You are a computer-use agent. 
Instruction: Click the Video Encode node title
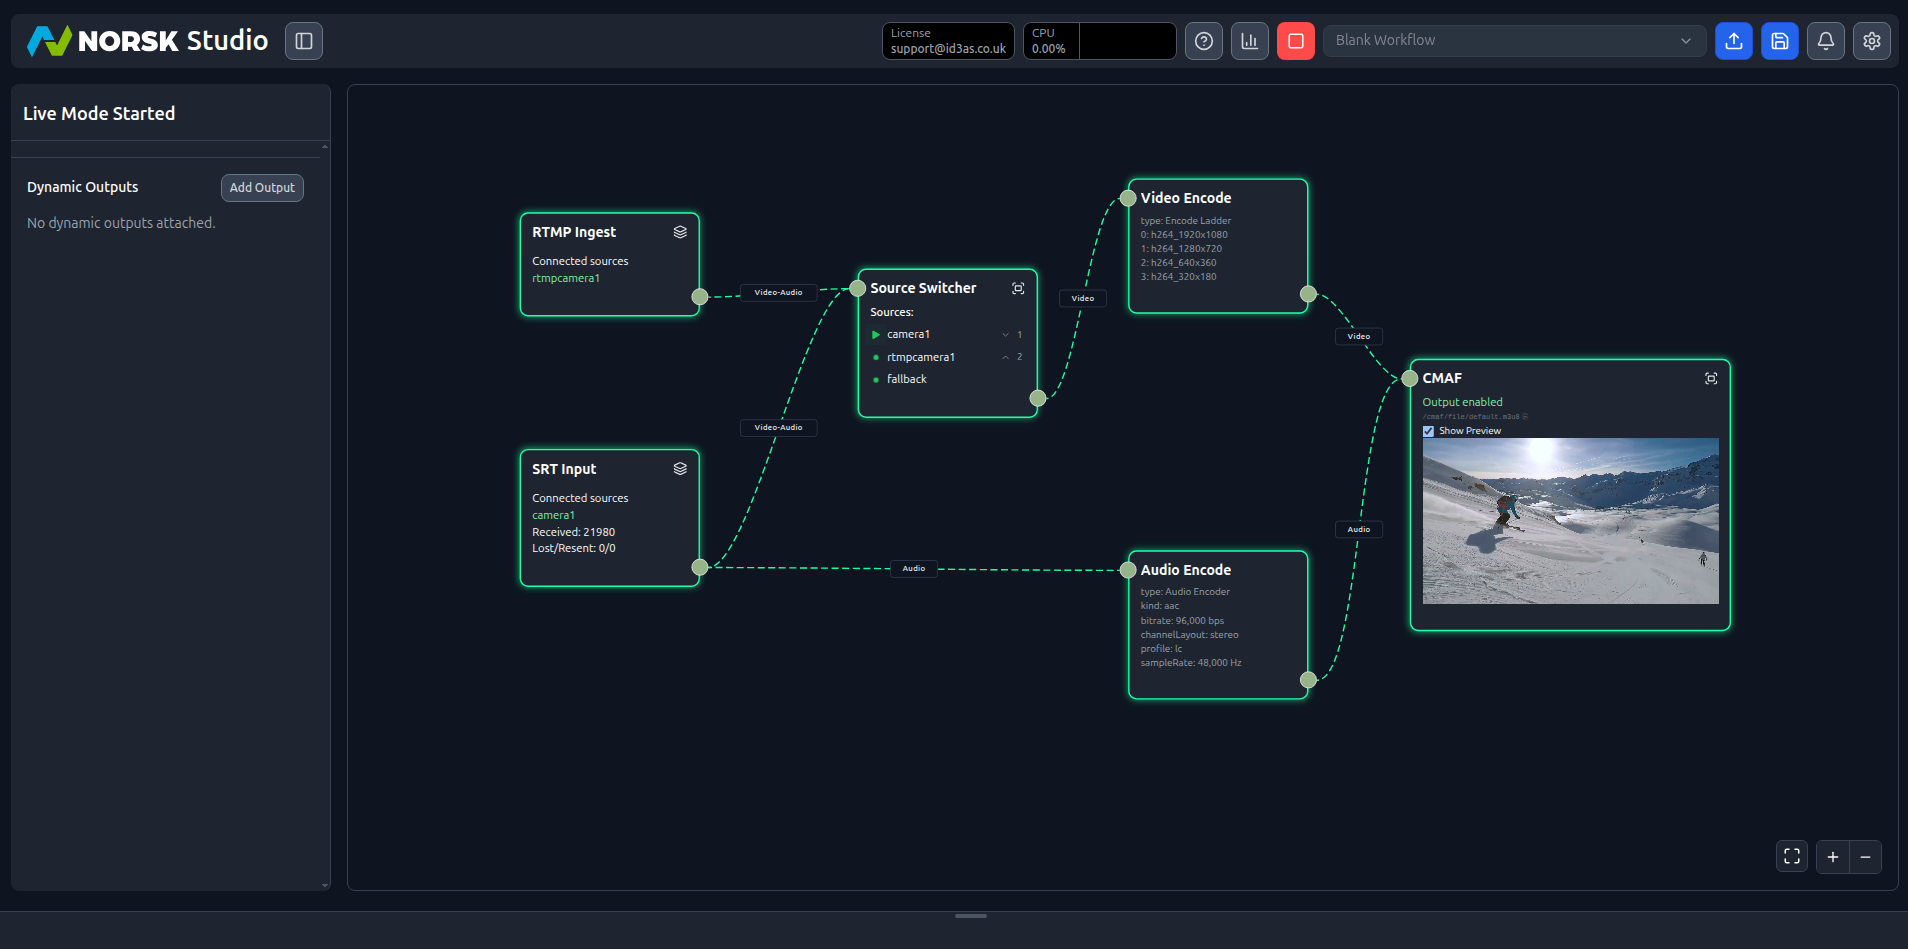pos(1186,198)
